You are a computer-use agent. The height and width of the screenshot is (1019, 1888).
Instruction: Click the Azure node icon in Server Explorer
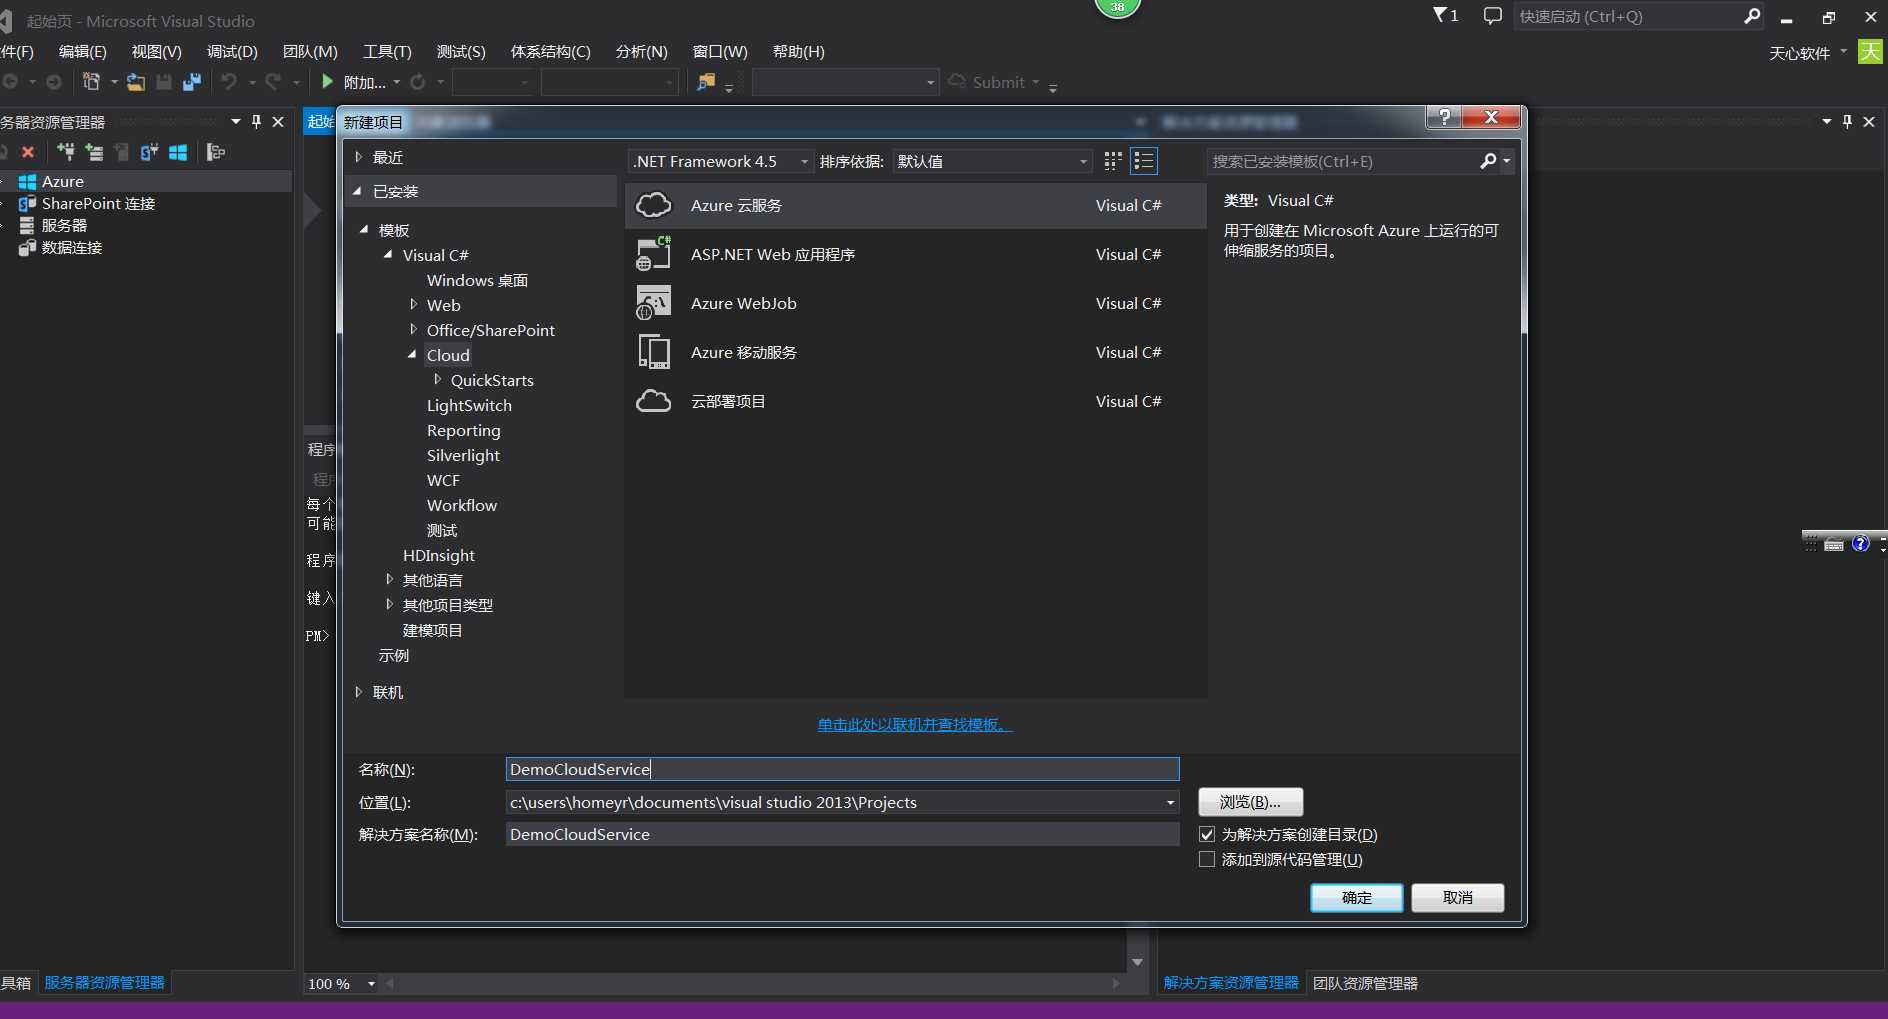[x=28, y=181]
